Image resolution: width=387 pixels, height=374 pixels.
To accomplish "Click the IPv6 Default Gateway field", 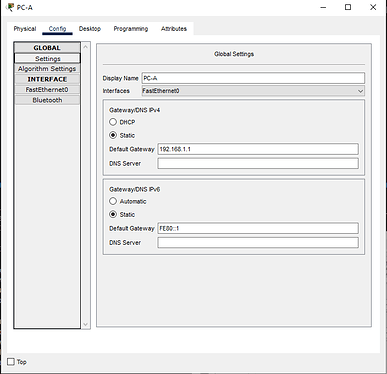I will click(258, 228).
